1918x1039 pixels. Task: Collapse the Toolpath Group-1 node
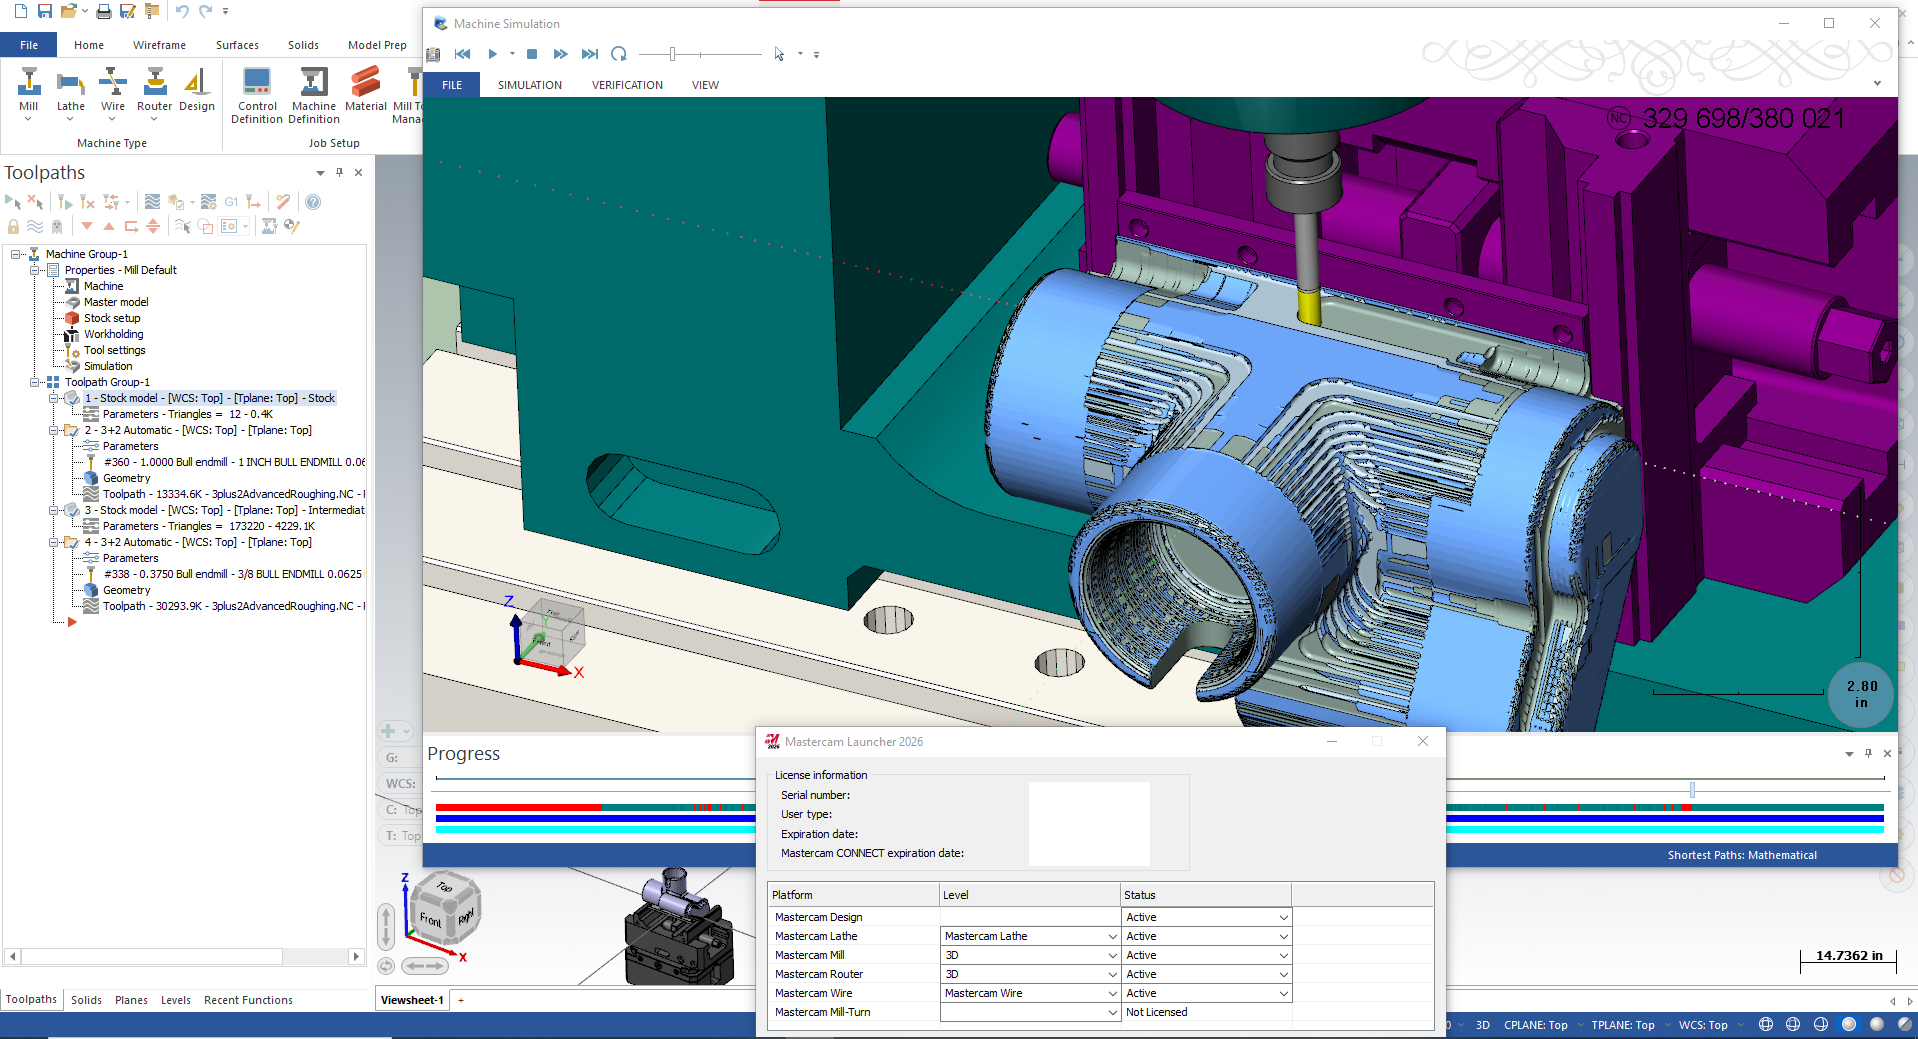[x=34, y=382]
